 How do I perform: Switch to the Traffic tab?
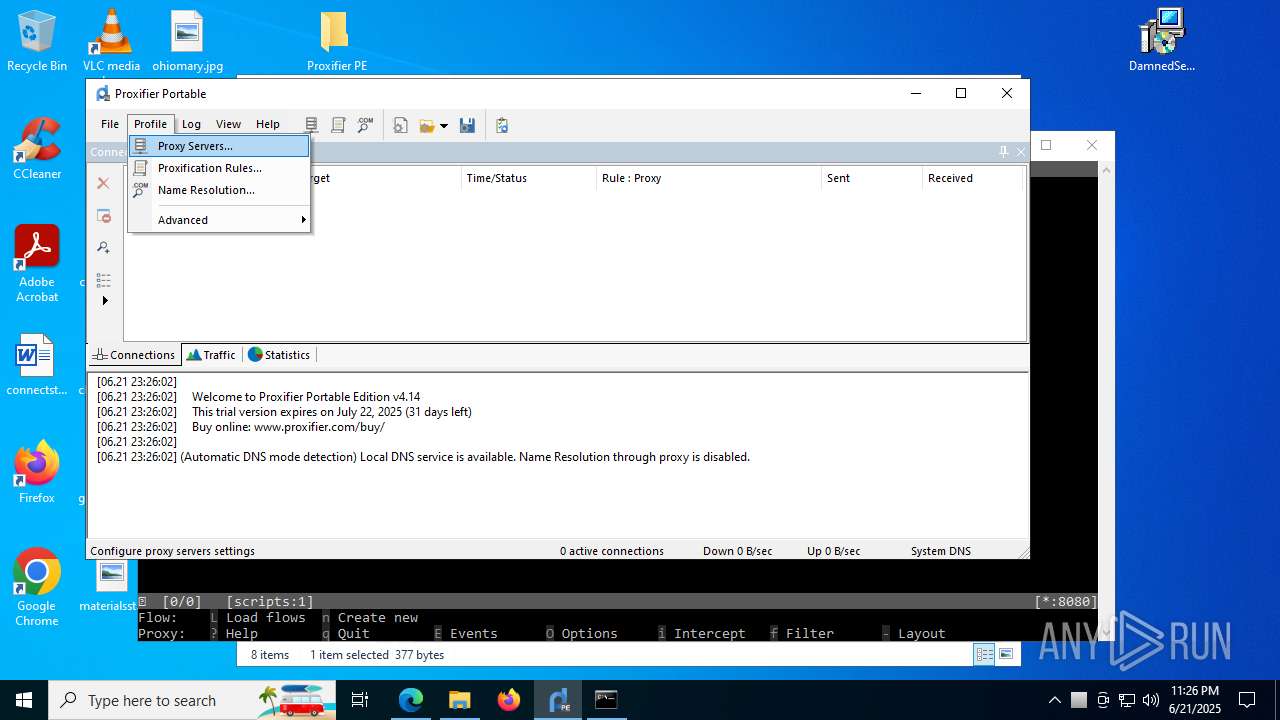[x=211, y=355]
